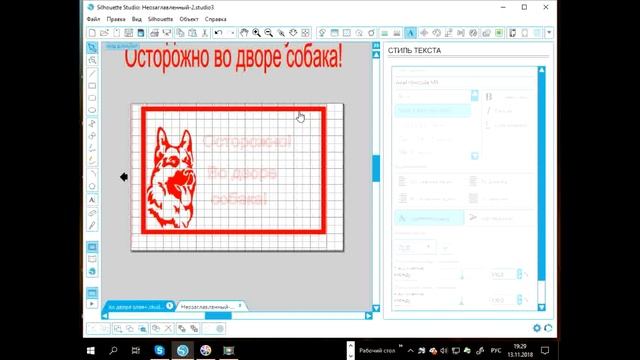Select the hand pan tool
The image size is (640, 360).
244,33
